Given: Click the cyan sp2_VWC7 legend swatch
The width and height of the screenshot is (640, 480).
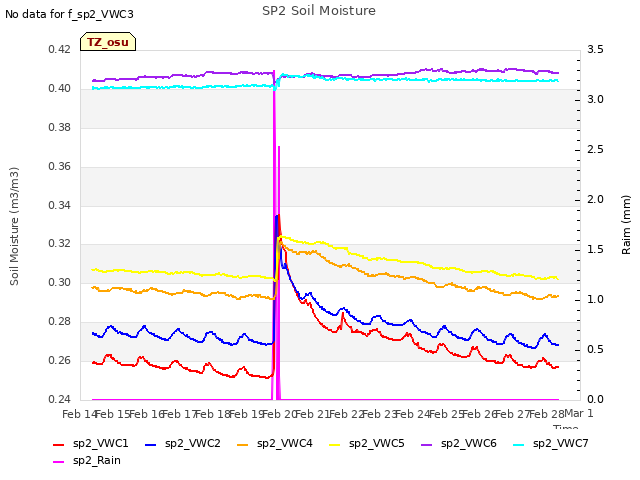Looking at the screenshot, I should pyautogui.click(x=519, y=444).
